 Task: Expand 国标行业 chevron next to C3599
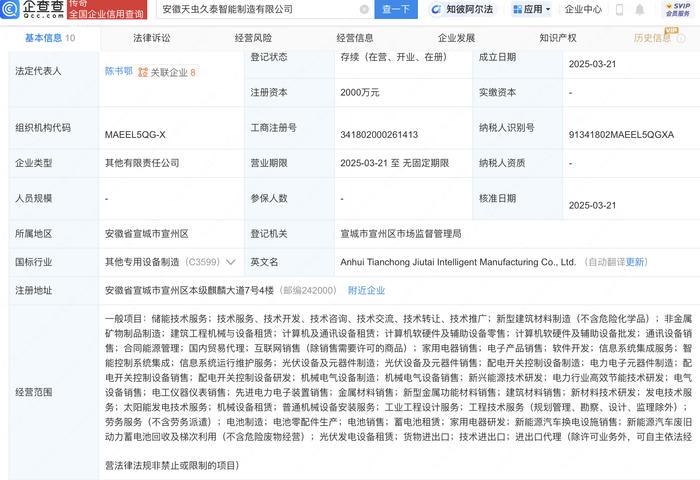click(231, 262)
